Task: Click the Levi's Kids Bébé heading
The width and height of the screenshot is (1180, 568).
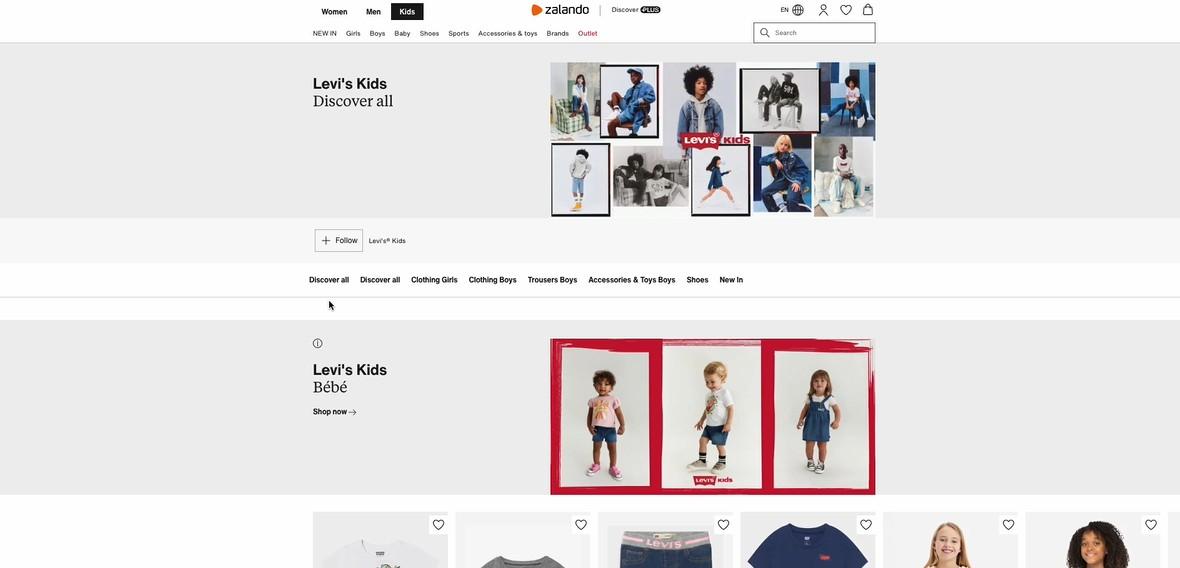Action: [350, 378]
